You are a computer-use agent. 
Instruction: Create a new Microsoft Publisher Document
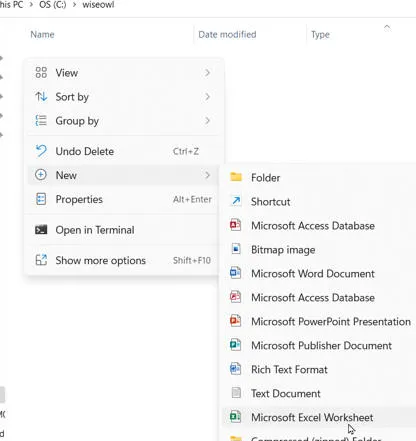(x=318, y=346)
